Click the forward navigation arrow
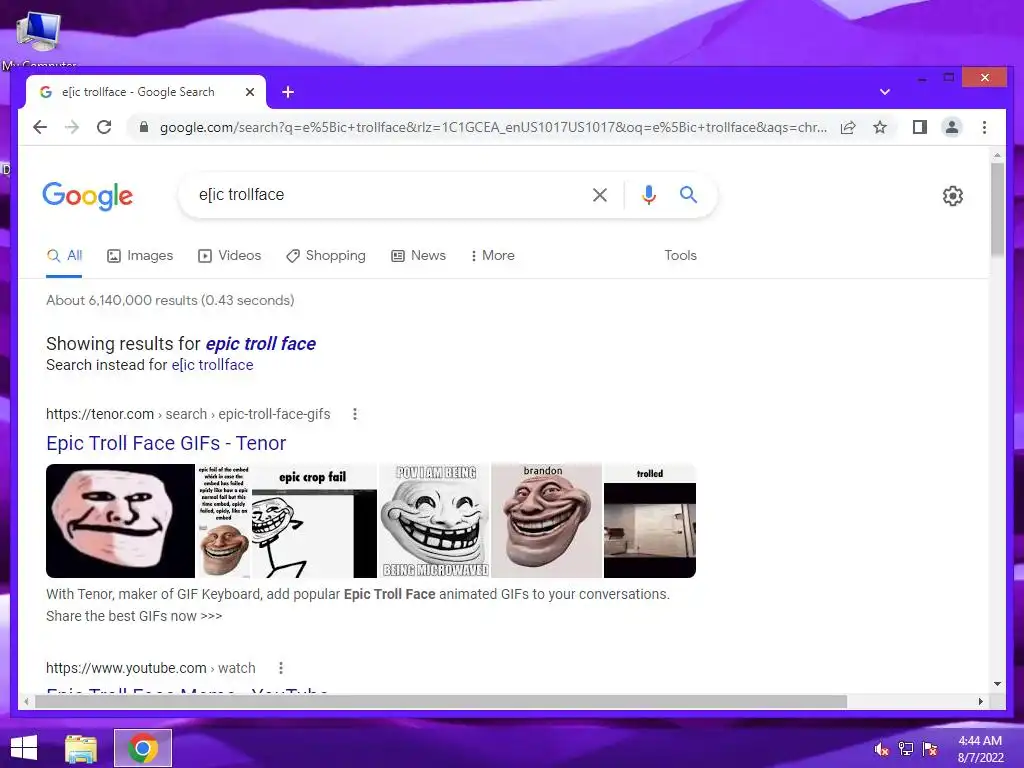 (x=72, y=127)
